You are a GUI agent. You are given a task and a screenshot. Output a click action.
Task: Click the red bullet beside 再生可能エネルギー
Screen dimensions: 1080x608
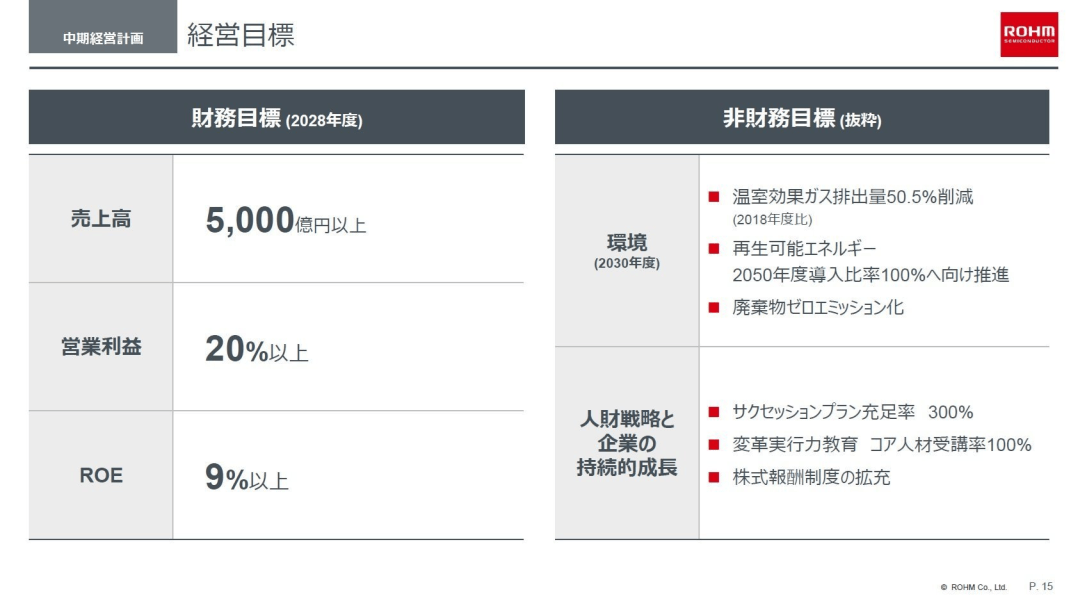pyautogui.click(x=714, y=249)
